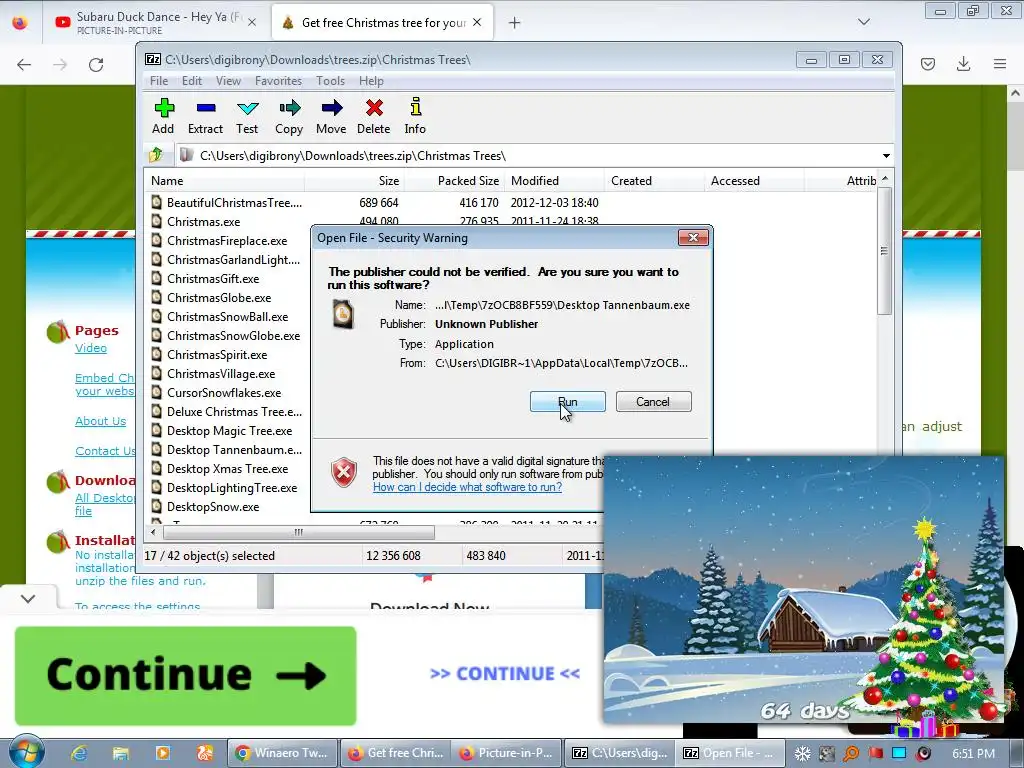Click the Save to Pocket icon
This screenshot has width=1024, height=768.
coord(928,64)
